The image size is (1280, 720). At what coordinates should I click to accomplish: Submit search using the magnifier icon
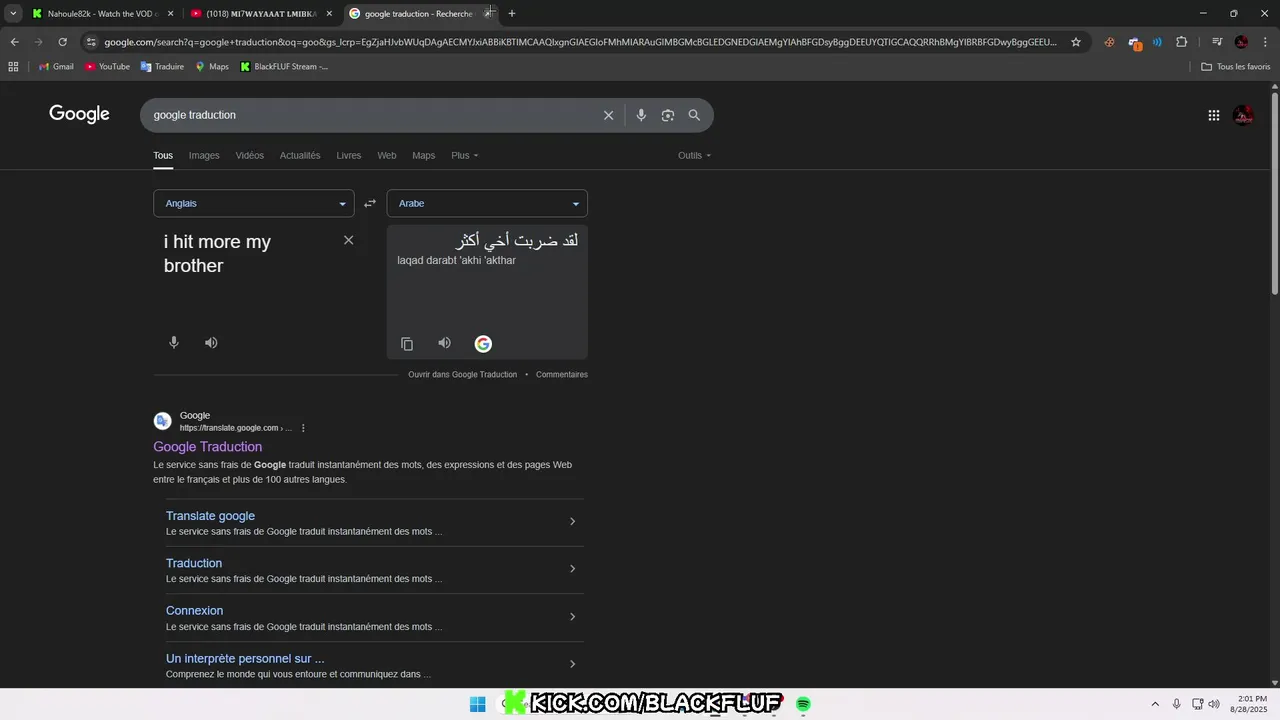[x=694, y=115]
